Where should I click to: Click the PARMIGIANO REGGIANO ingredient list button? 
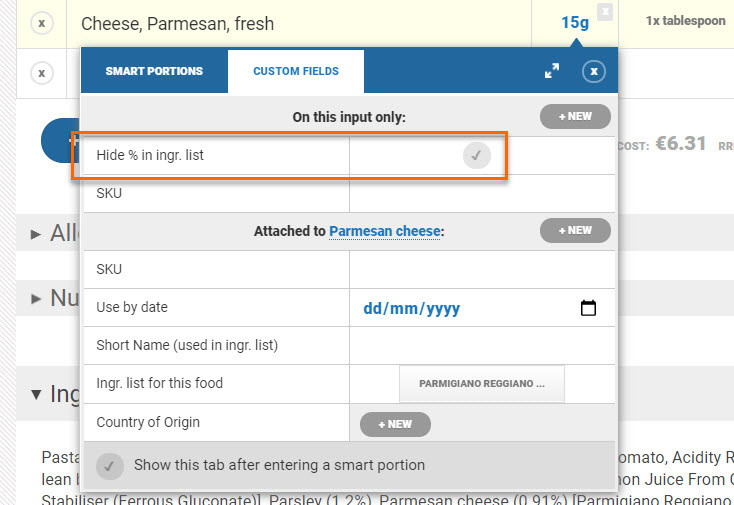click(481, 383)
